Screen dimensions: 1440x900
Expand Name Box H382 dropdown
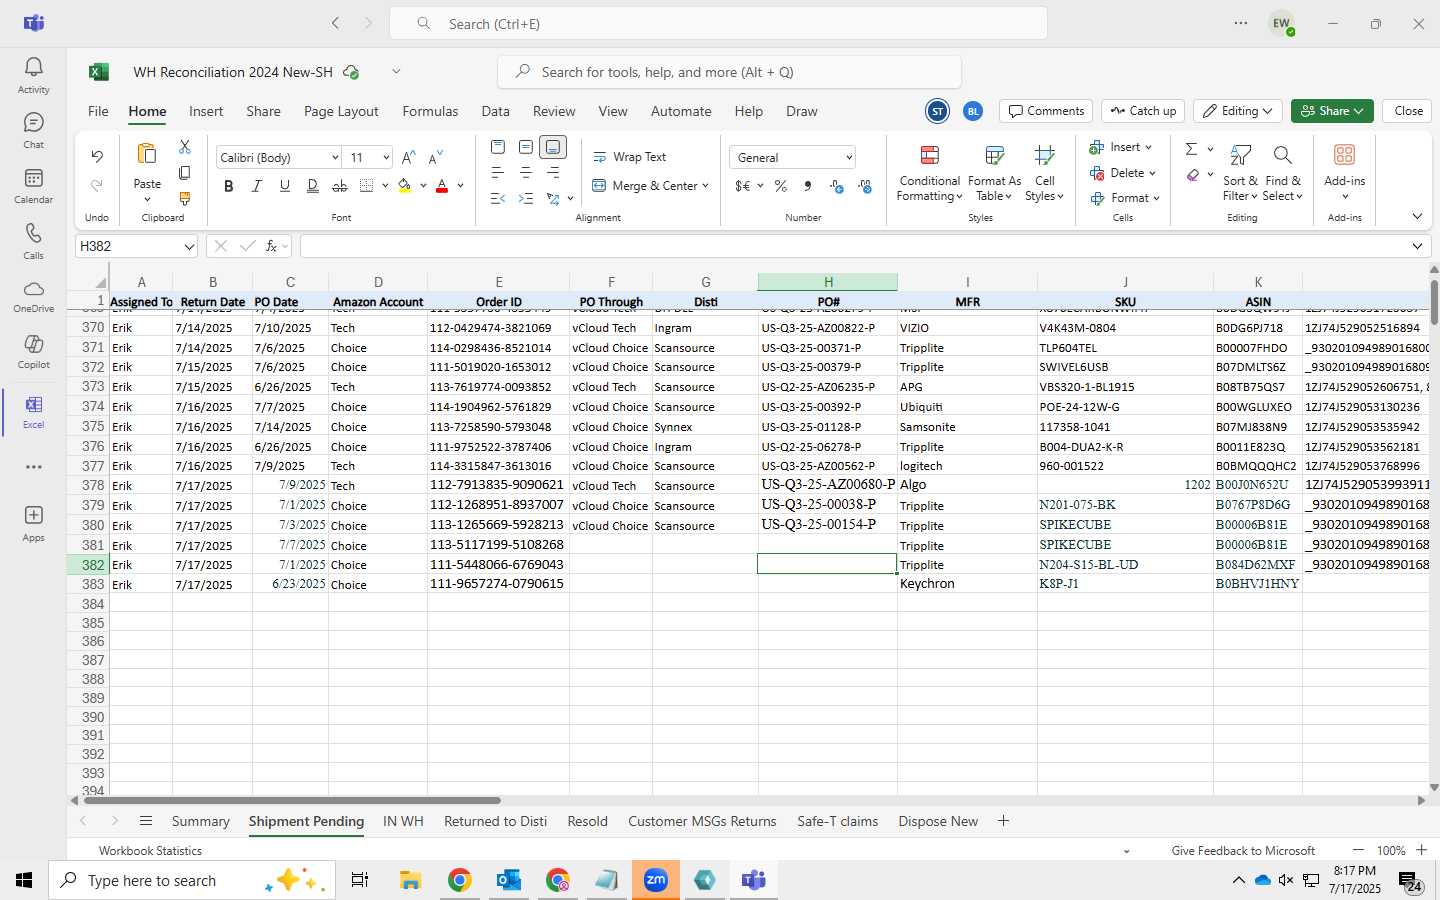189,246
